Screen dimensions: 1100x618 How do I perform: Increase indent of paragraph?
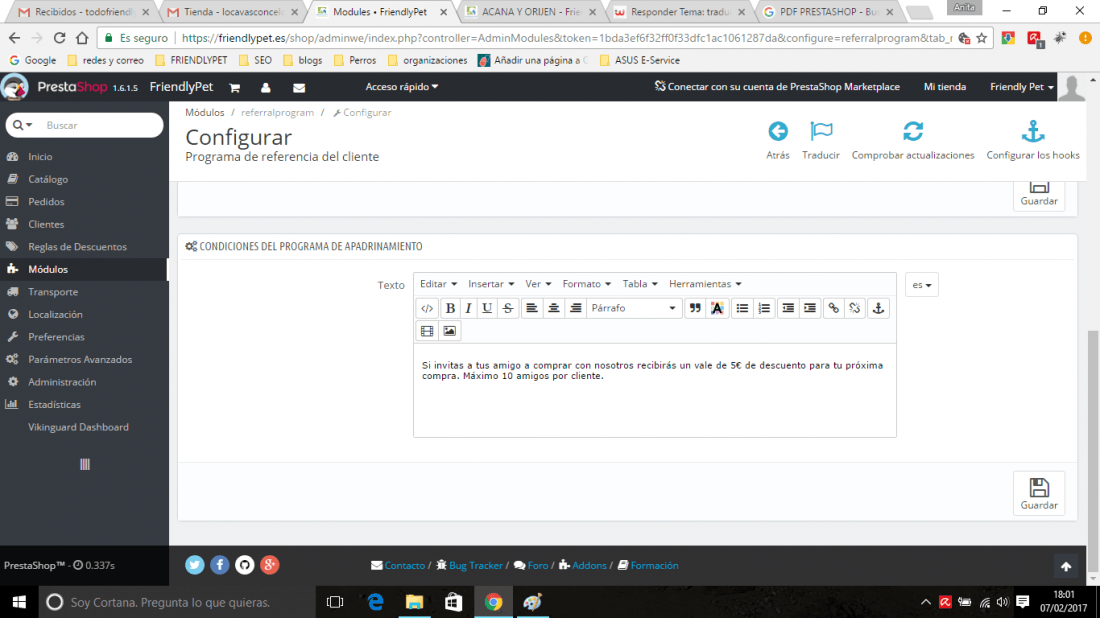(x=810, y=308)
